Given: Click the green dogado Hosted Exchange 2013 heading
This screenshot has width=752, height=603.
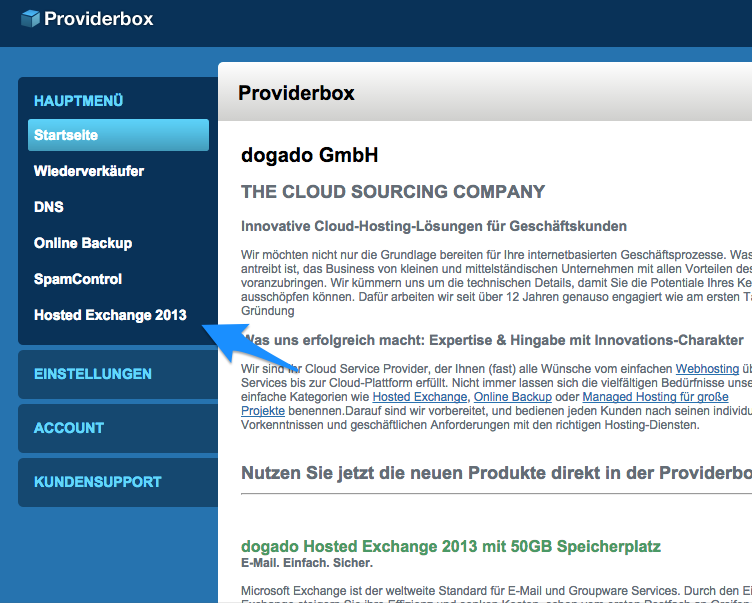Looking at the screenshot, I should [x=450, y=546].
